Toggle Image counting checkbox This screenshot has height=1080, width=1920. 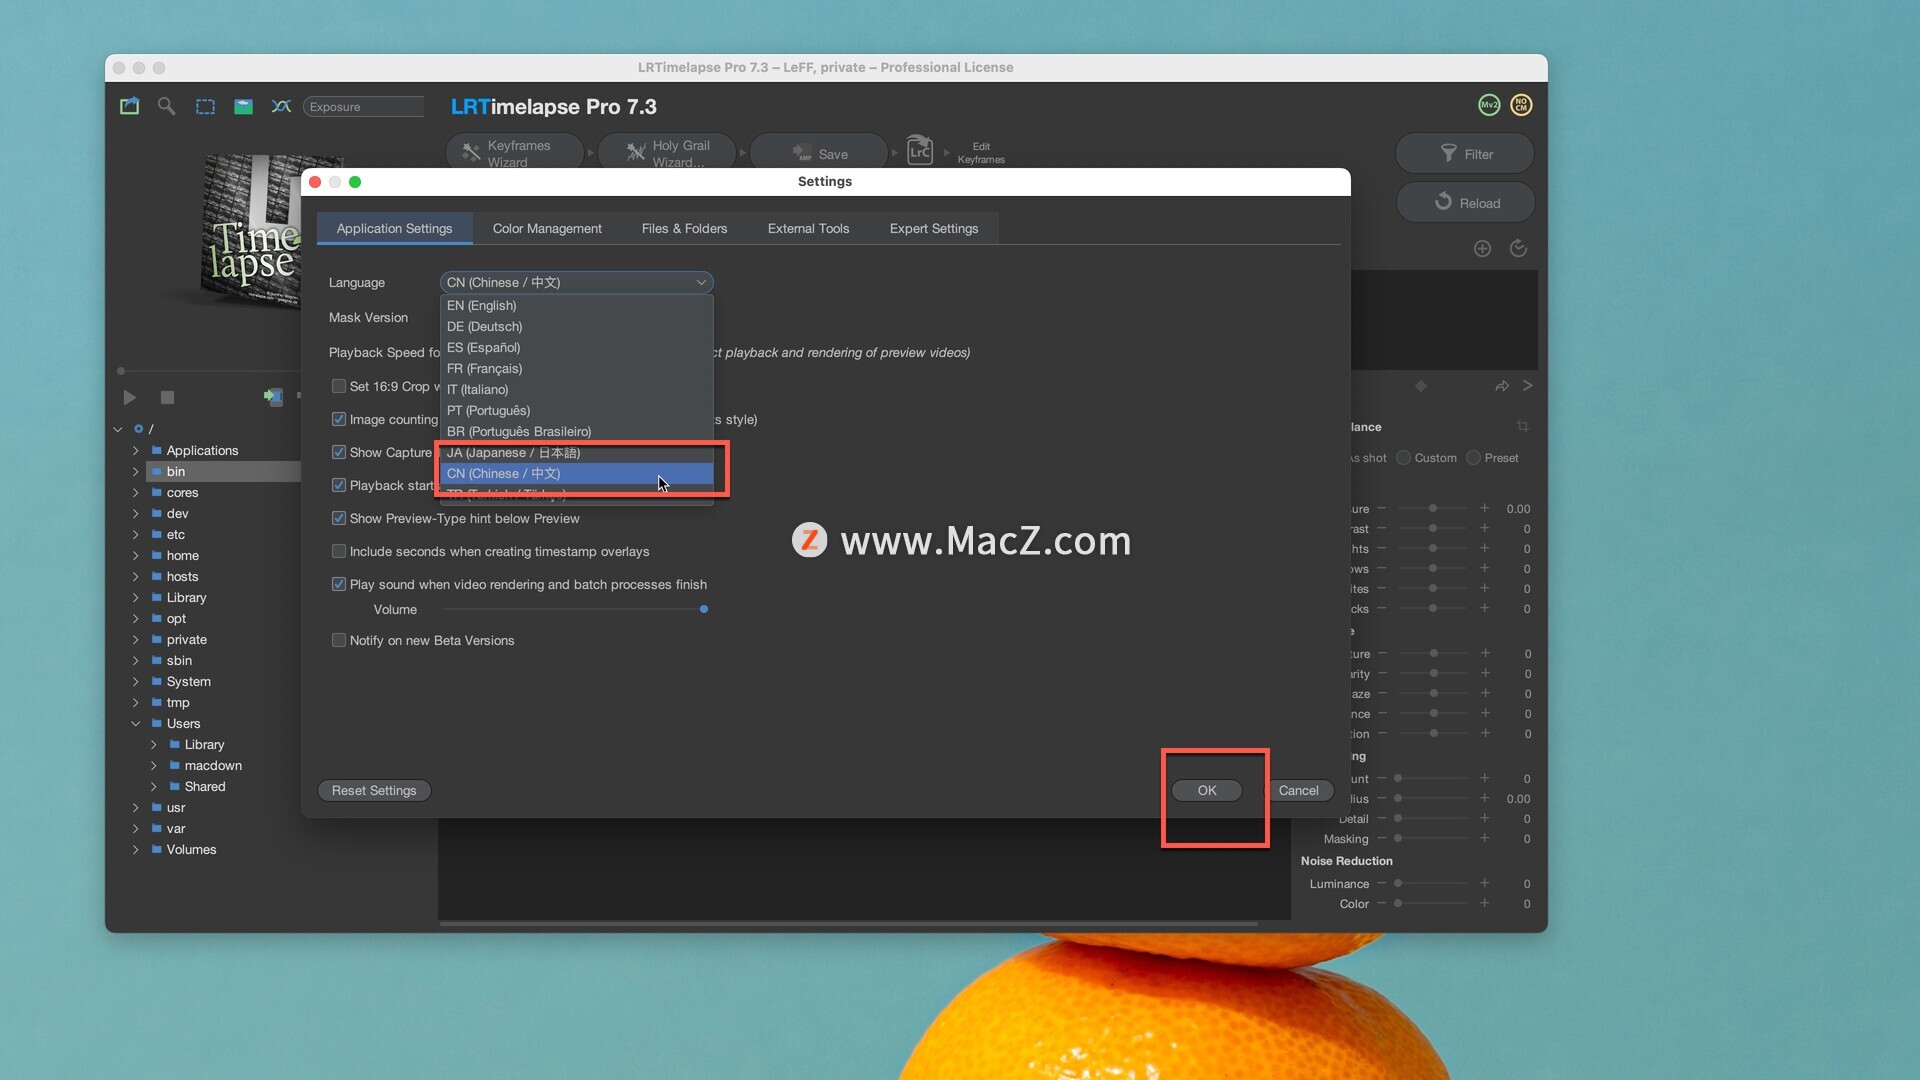click(339, 419)
